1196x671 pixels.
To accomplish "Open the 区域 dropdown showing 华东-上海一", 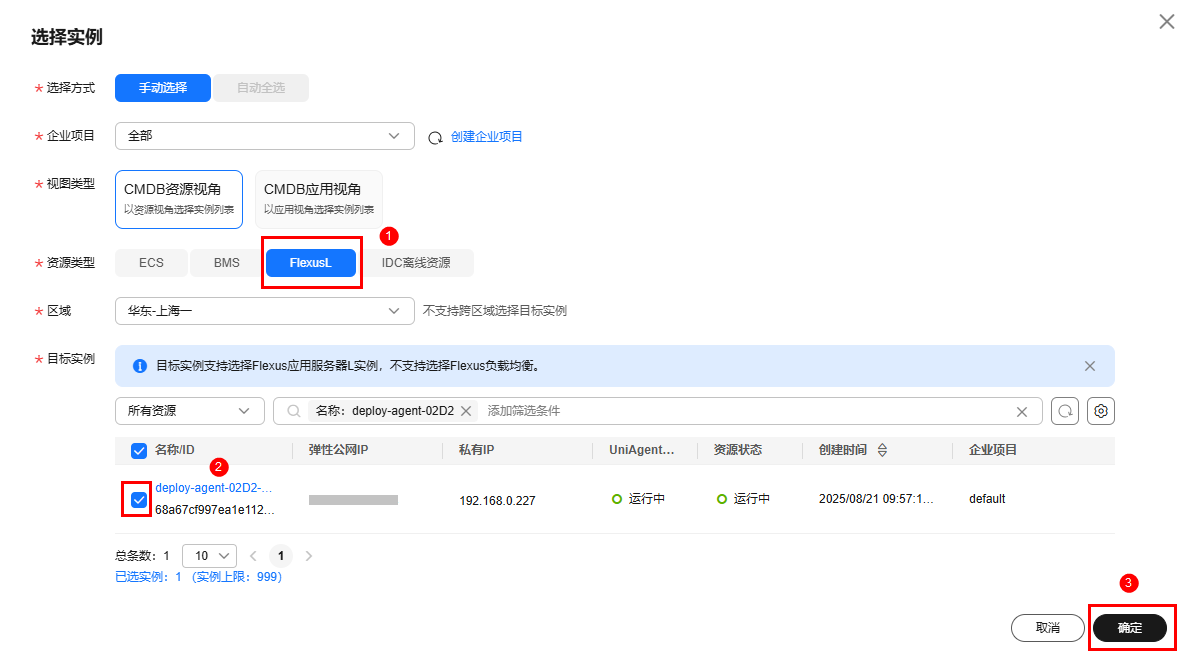I will [x=265, y=311].
